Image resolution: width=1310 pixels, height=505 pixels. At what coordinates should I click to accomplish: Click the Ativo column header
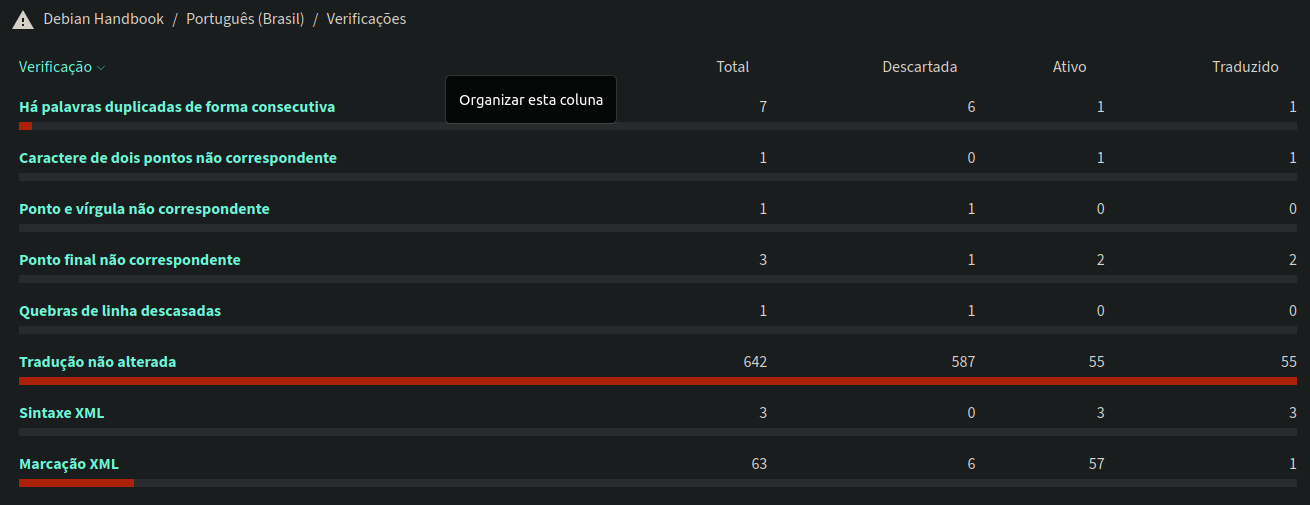pos(1069,67)
